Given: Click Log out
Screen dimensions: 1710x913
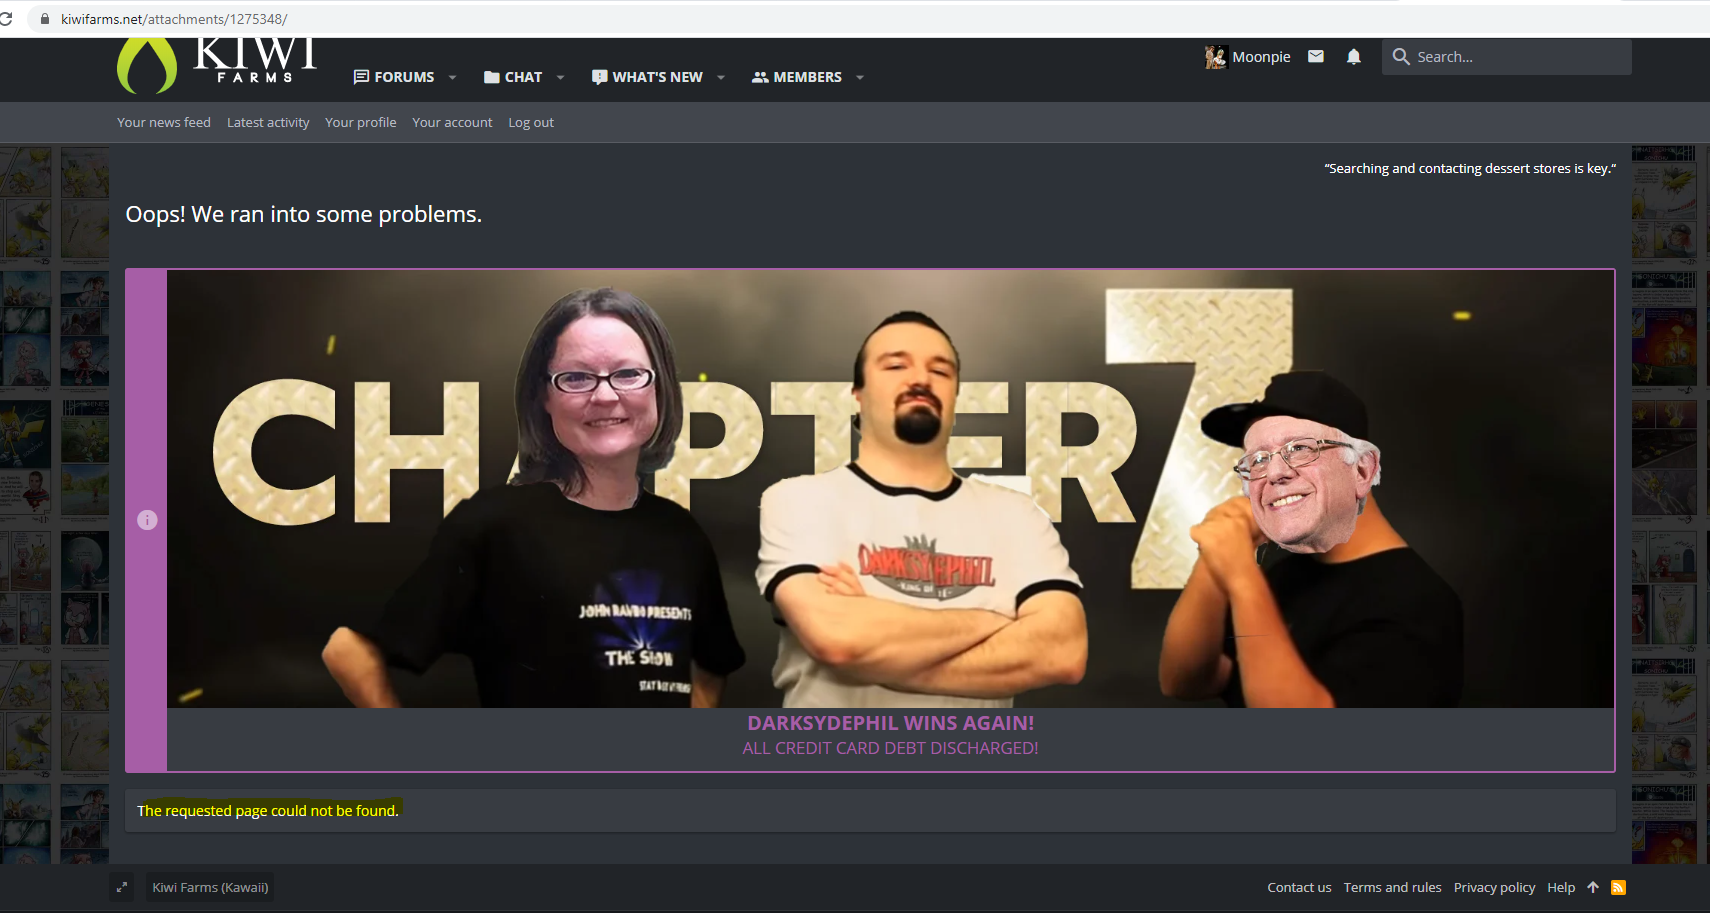Looking at the screenshot, I should coord(531,122).
